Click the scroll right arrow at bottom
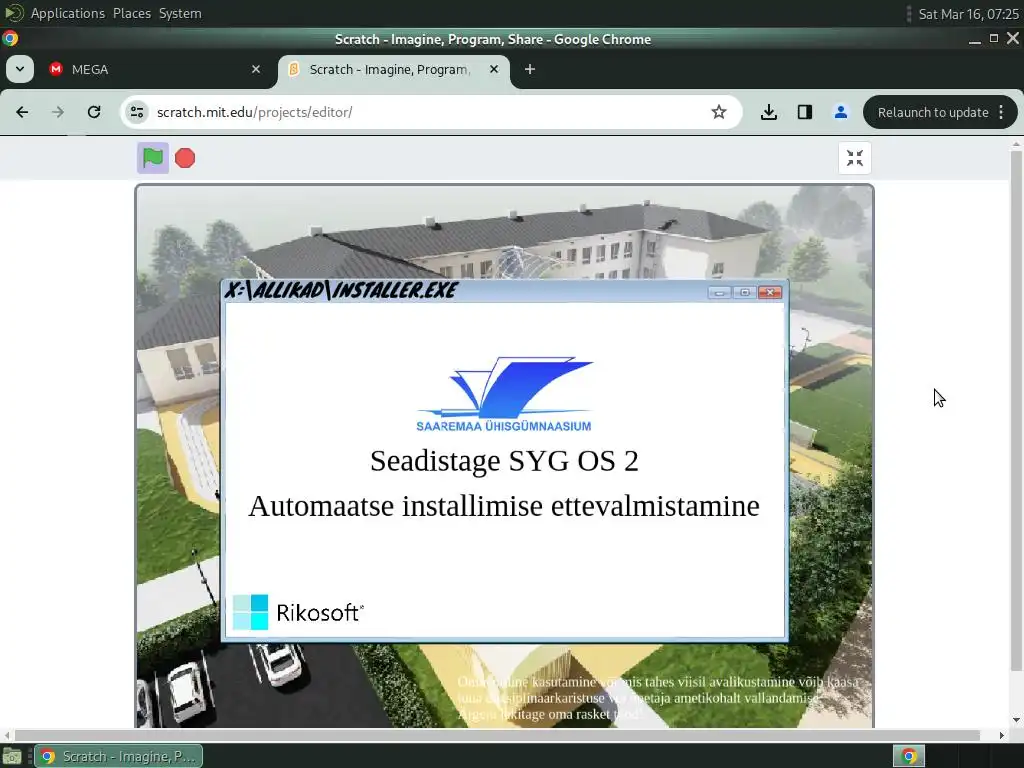The image size is (1024, 768). pos(1002,735)
